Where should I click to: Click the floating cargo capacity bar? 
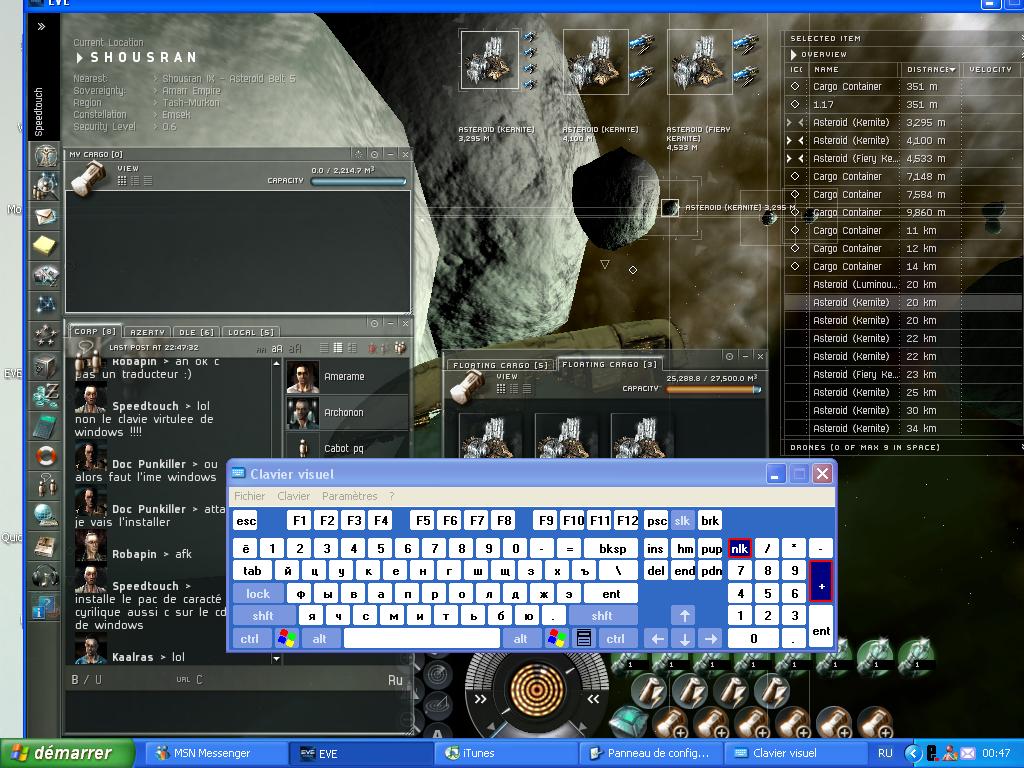pyautogui.click(x=713, y=390)
